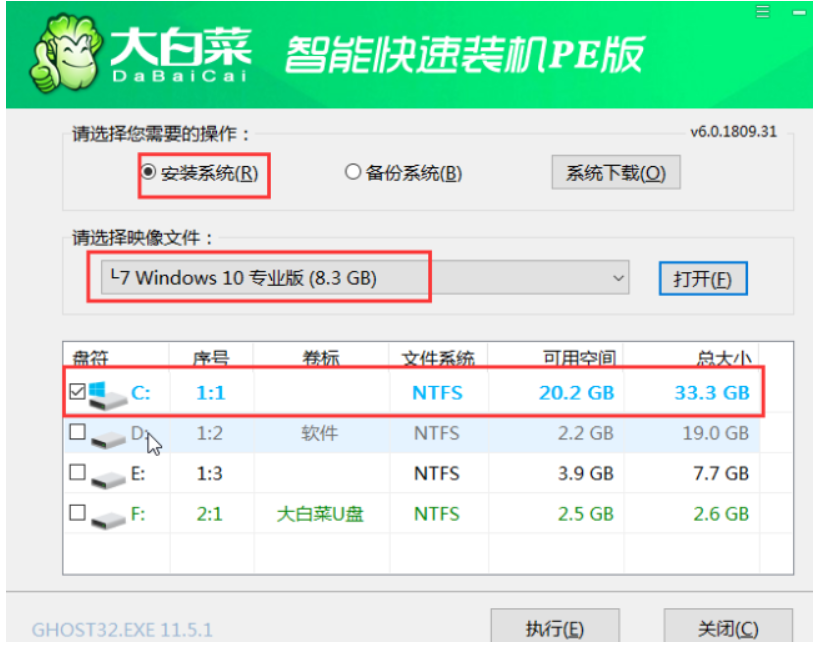Click the 2.6 GB total size cell

tap(721, 514)
